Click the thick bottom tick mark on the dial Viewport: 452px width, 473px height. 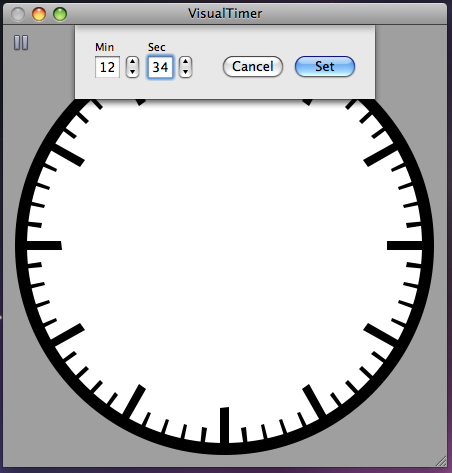click(225, 425)
